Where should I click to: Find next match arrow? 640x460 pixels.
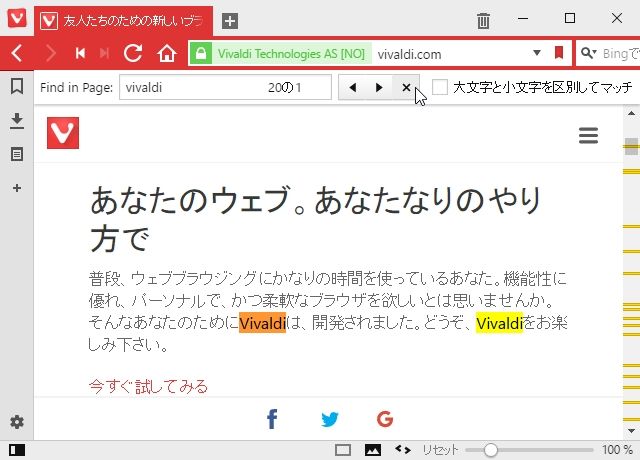[x=379, y=87]
